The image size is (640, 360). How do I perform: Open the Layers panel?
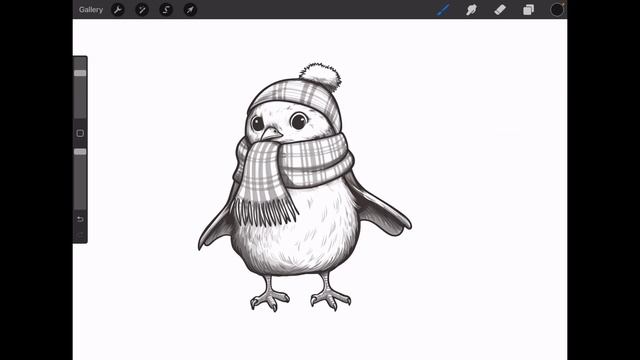tap(529, 10)
